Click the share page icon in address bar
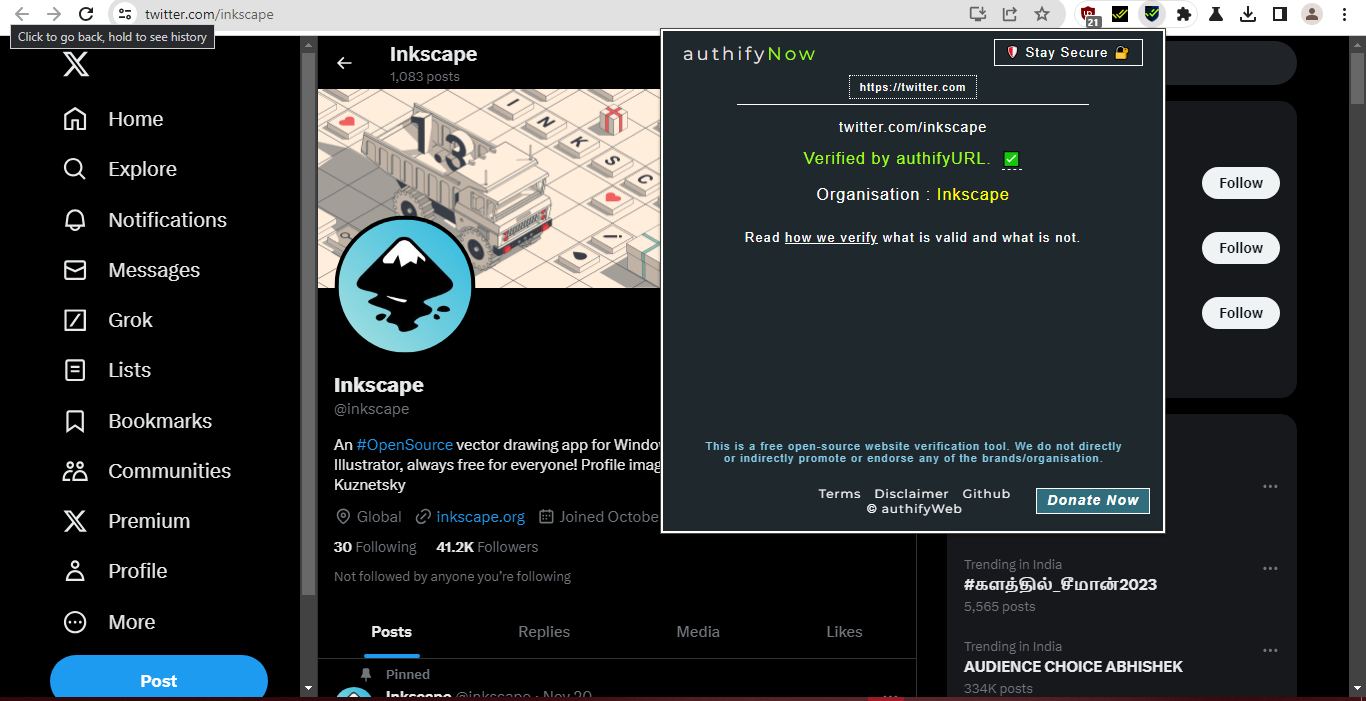Screen dimensions: 1366x701 [1010, 14]
